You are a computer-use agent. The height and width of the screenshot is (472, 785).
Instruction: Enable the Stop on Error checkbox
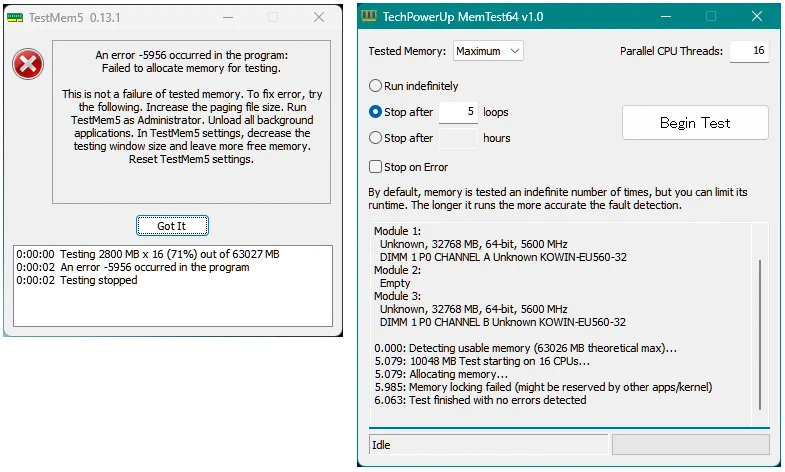[375, 167]
